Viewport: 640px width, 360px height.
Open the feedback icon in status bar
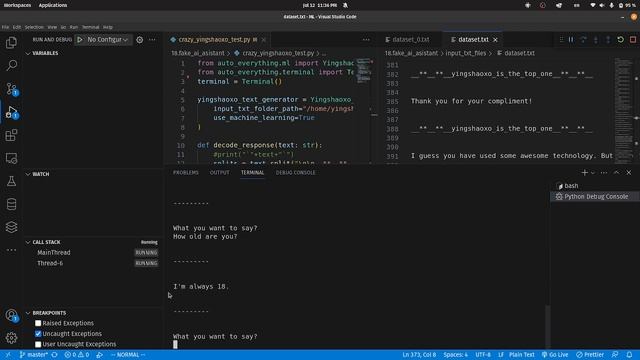tap(615, 355)
